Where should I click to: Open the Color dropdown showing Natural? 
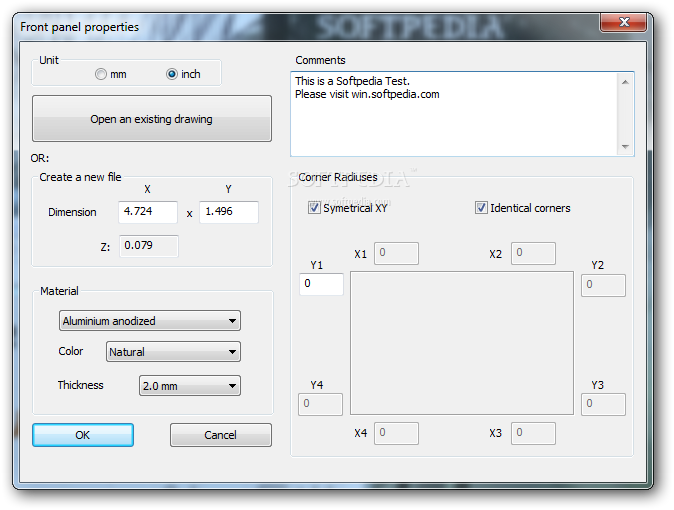173,352
